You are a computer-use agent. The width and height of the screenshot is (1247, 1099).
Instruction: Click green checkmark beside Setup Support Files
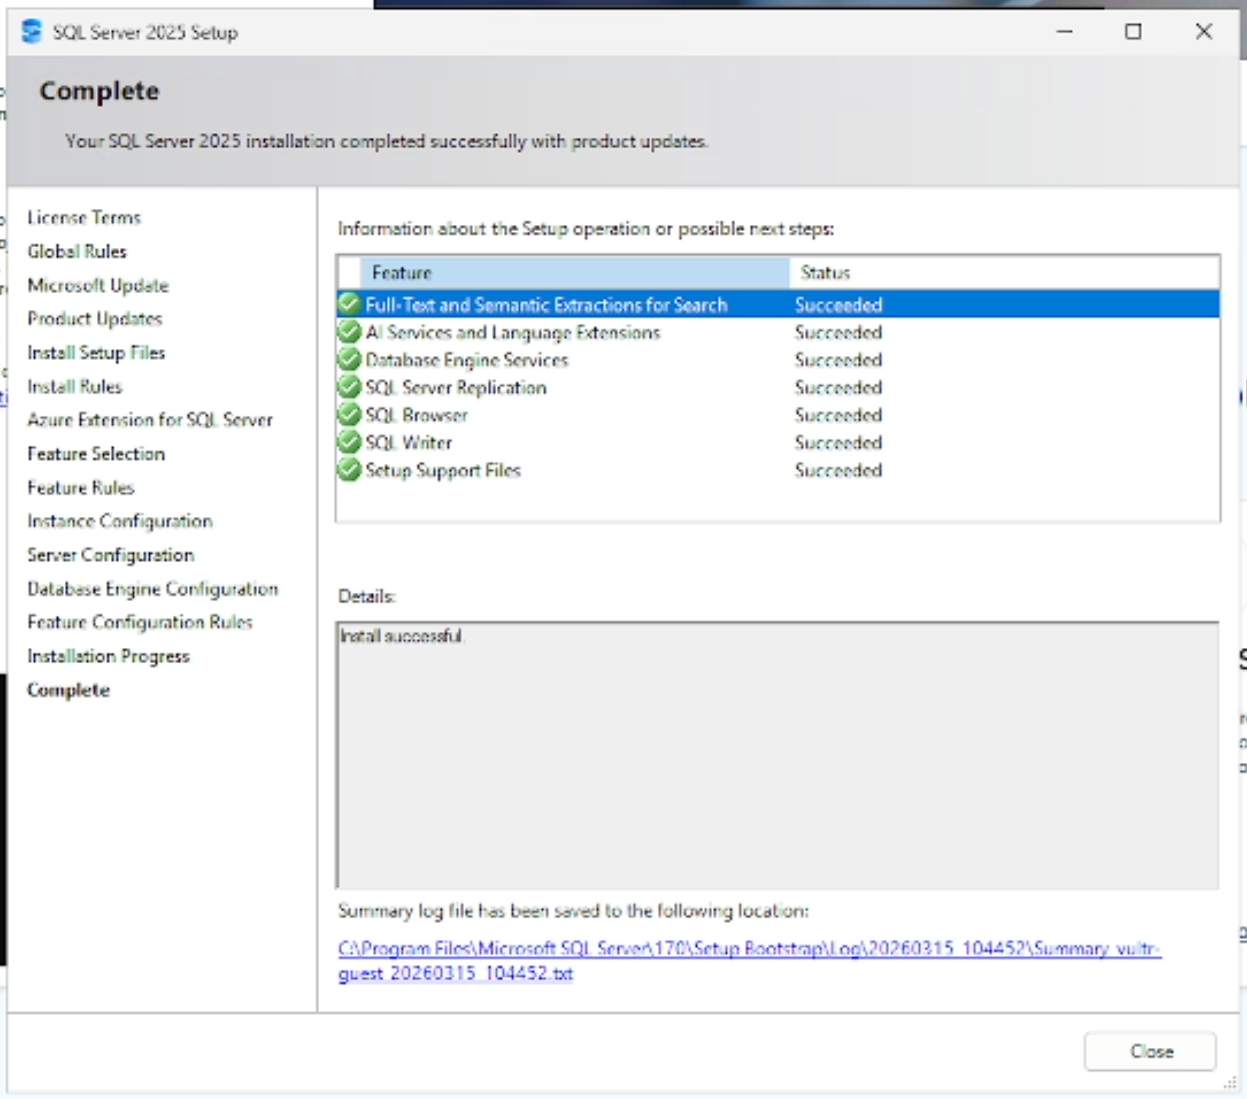coord(349,470)
